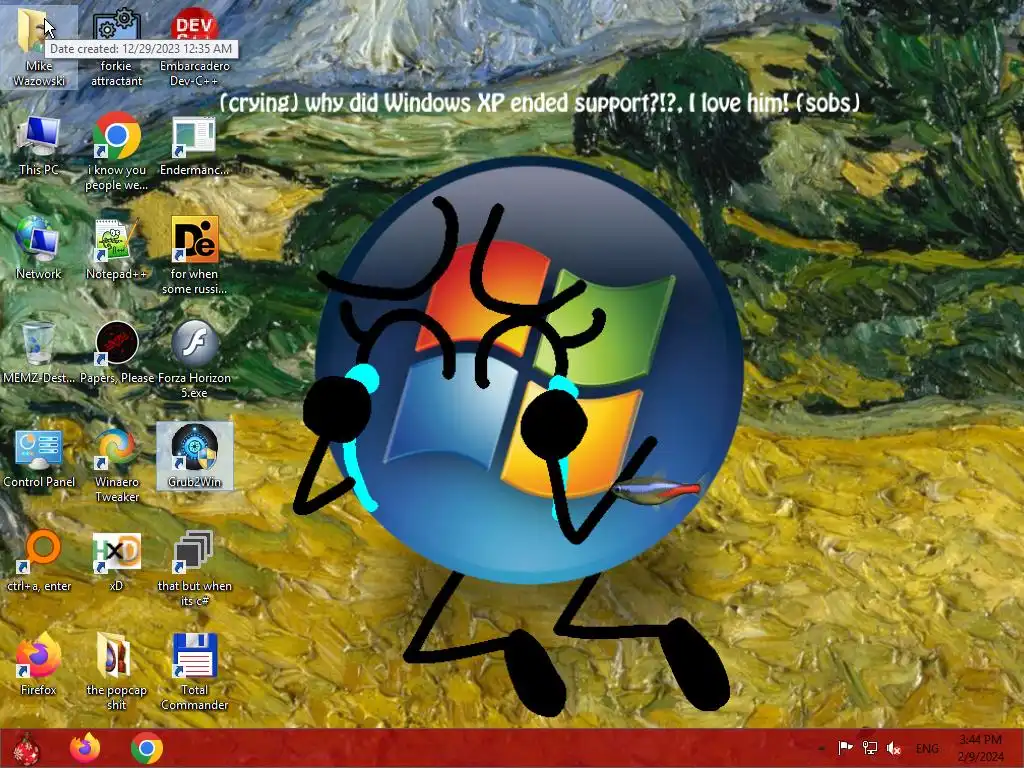Launch Chrome shortcut 'i know you people we...'
1024x768 pixels.
(116, 152)
